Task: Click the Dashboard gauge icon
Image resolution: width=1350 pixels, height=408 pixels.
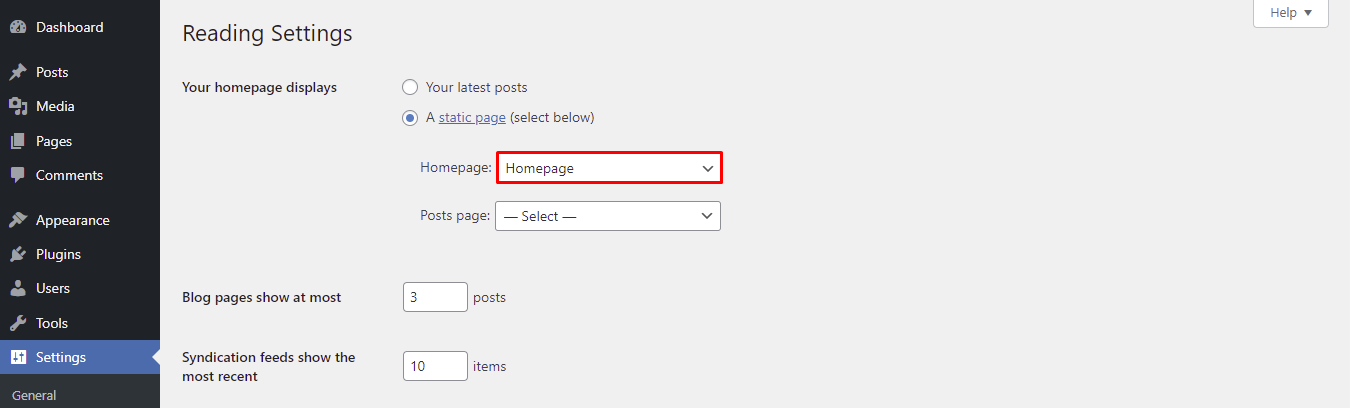Action: click(x=18, y=28)
